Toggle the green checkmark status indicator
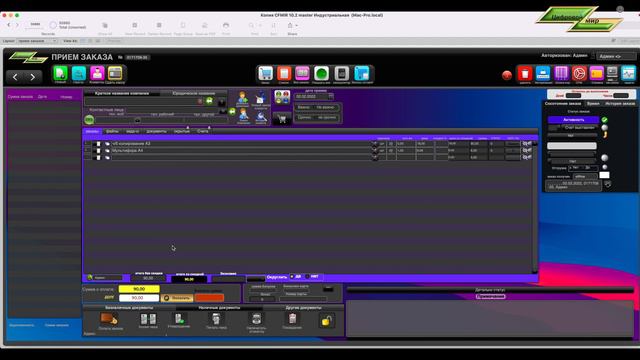 click(604, 120)
